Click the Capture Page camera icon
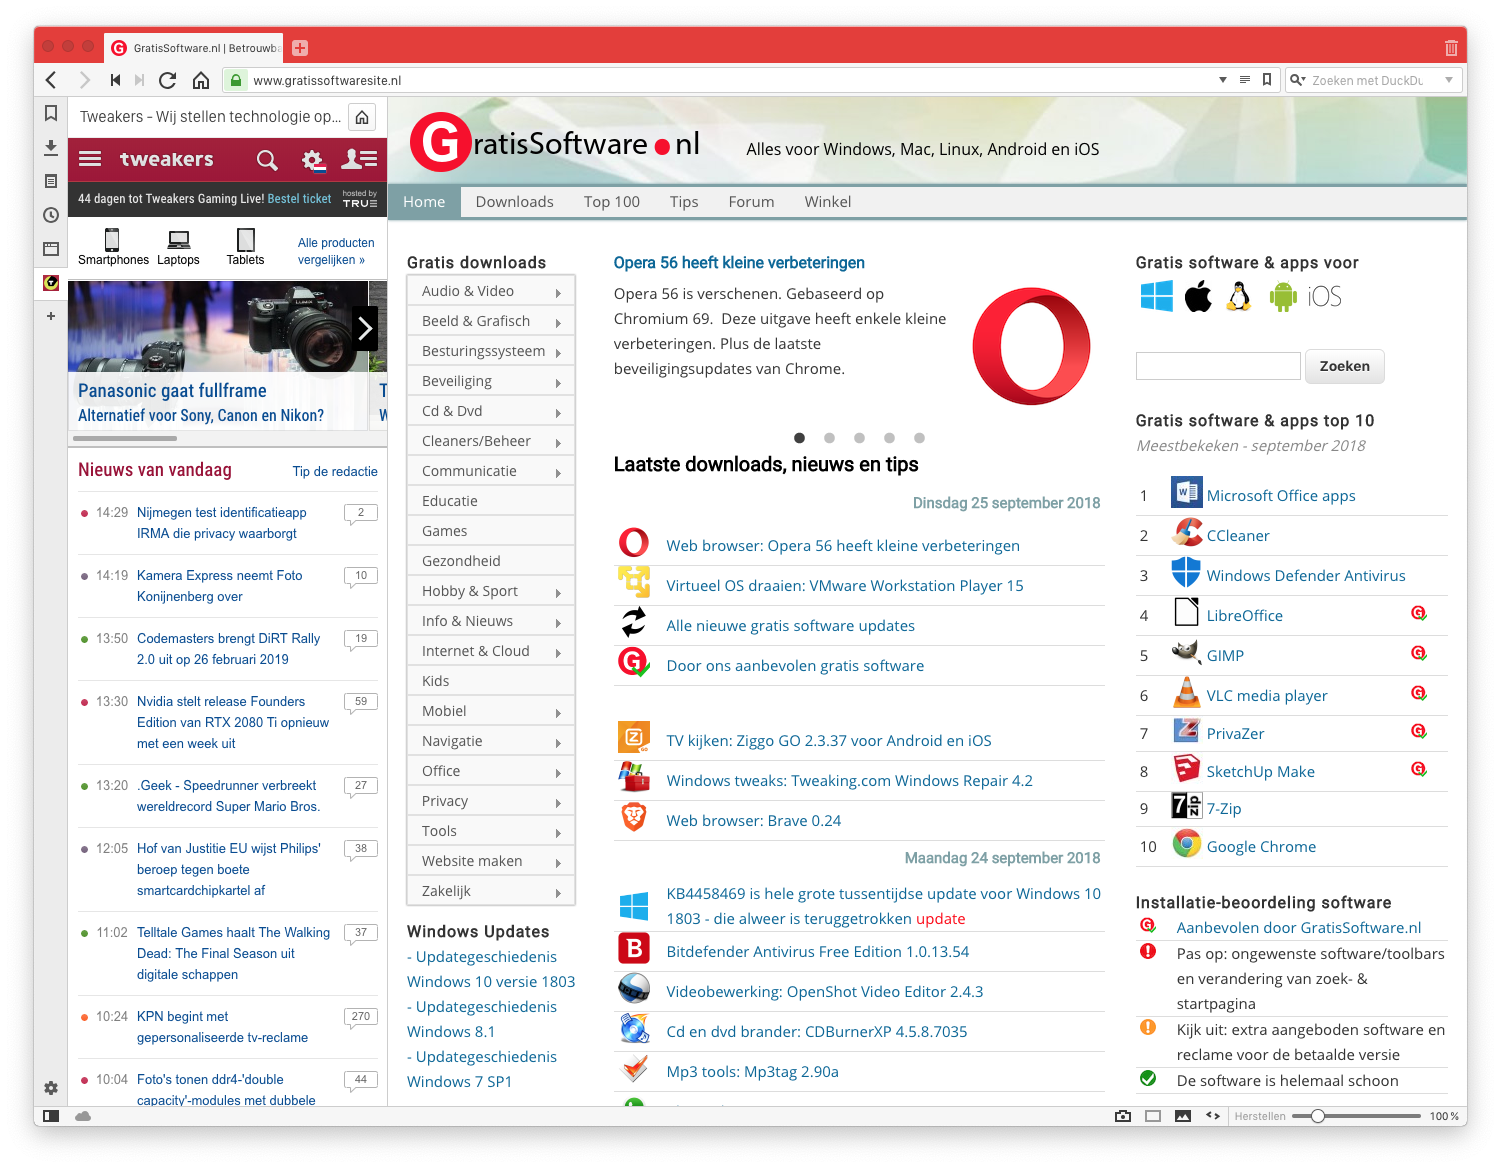The height and width of the screenshot is (1168, 1501). 1123,1116
